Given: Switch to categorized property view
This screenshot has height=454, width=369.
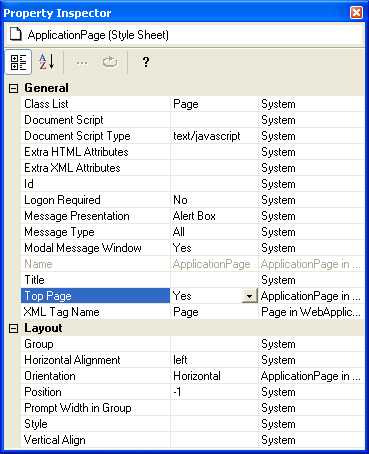Looking at the screenshot, I should pyautogui.click(x=18, y=62).
